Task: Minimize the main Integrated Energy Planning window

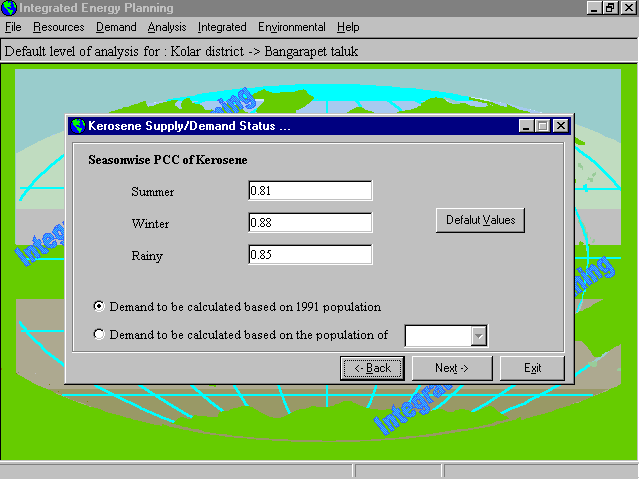Action: click(594, 8)
